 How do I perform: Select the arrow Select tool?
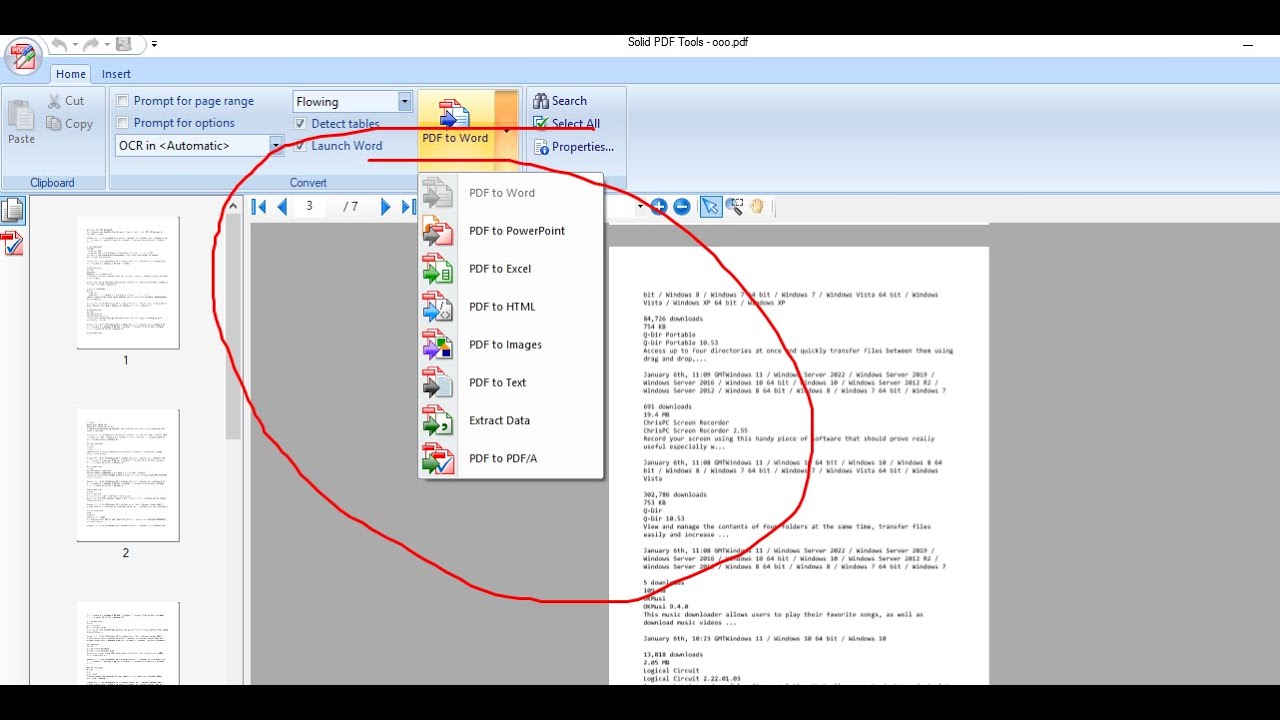710,207
